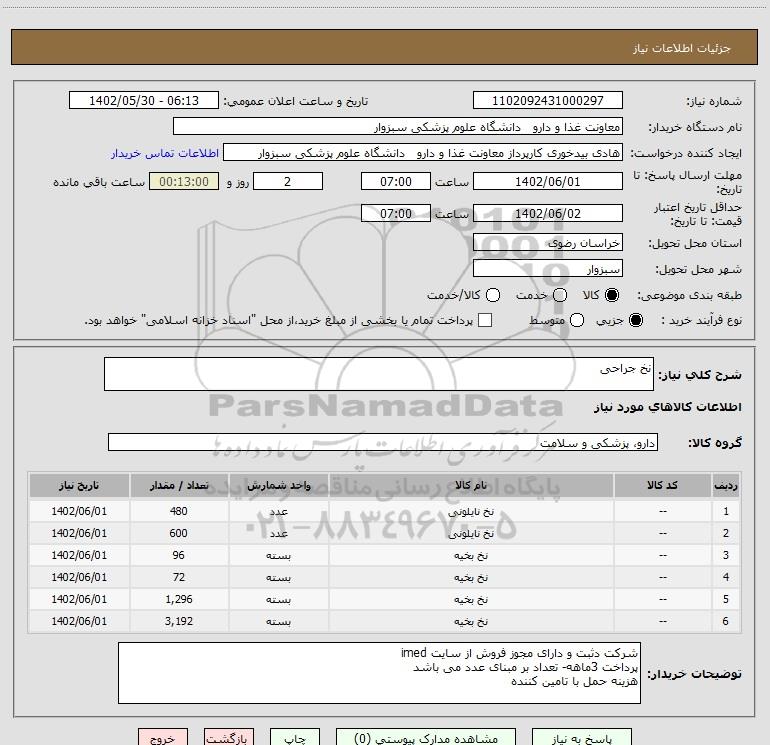Viewport: 770px width, 745px height.
Task: Click نخ نایلونی in row 2
Action: tap(471, 534)
